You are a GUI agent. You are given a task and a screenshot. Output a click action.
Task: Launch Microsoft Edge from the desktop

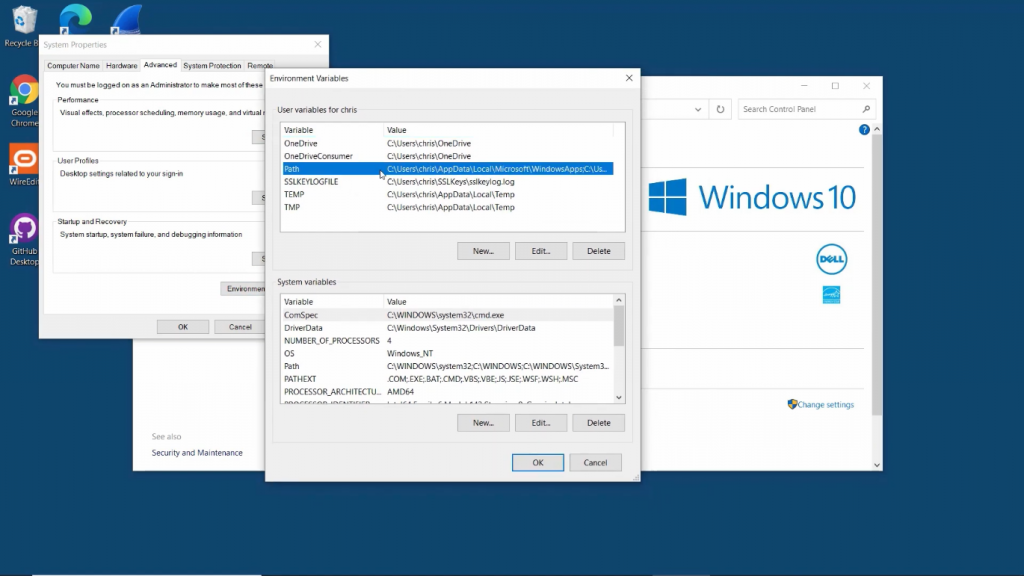pos(76,19)
